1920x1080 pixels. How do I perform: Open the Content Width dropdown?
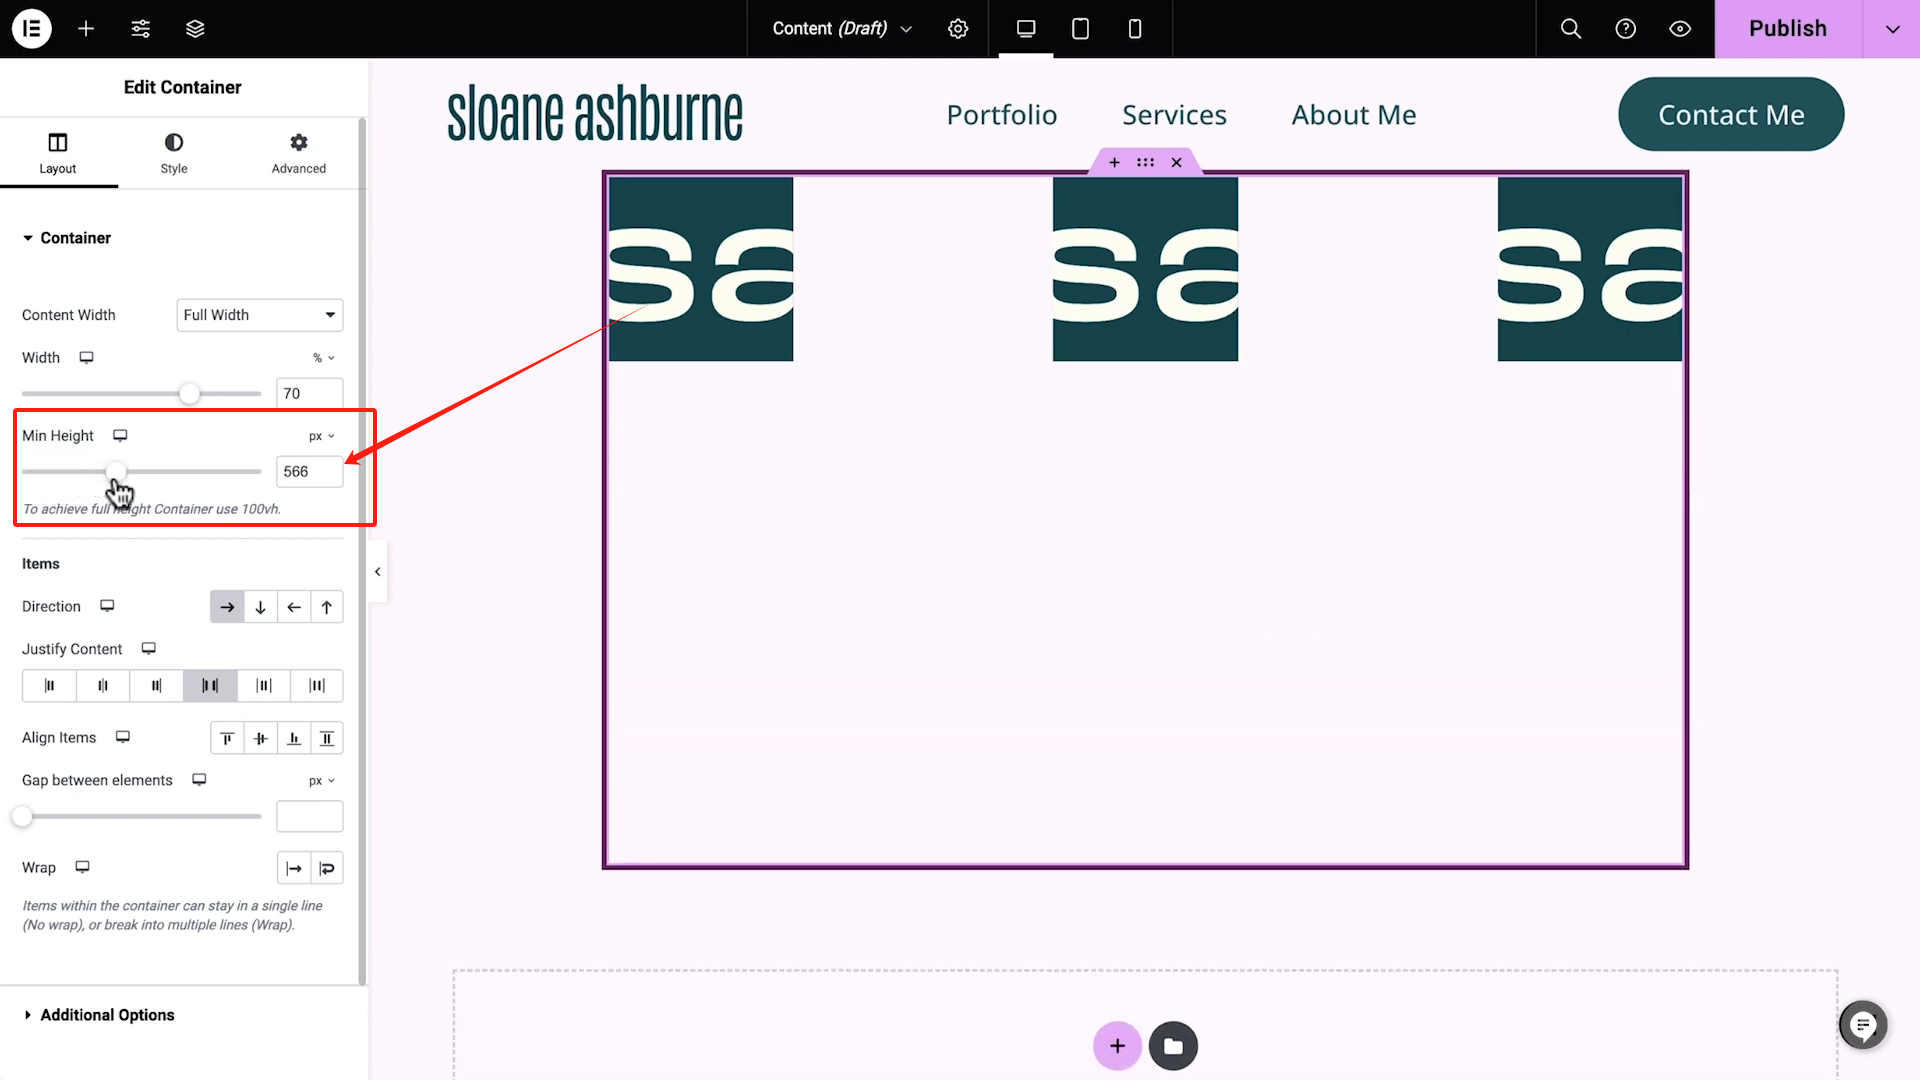(x=259, y=315)
